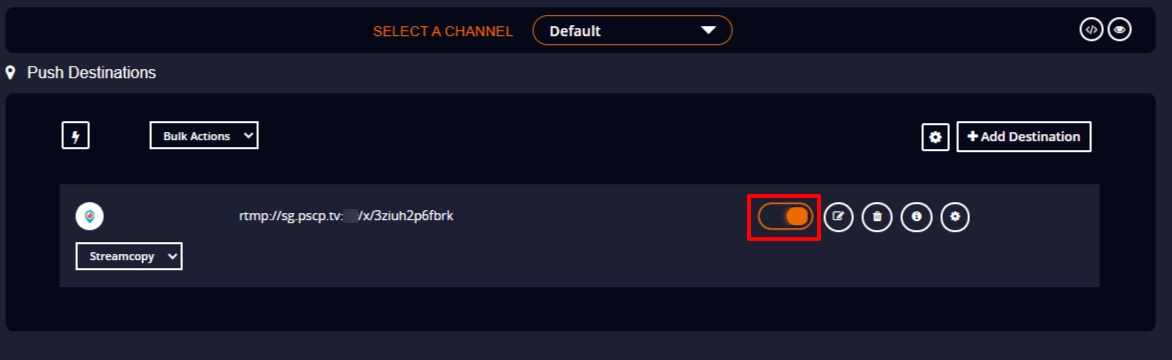
Task: Click the triangle arrow in channel selector
Action: (x=708, y=31)
